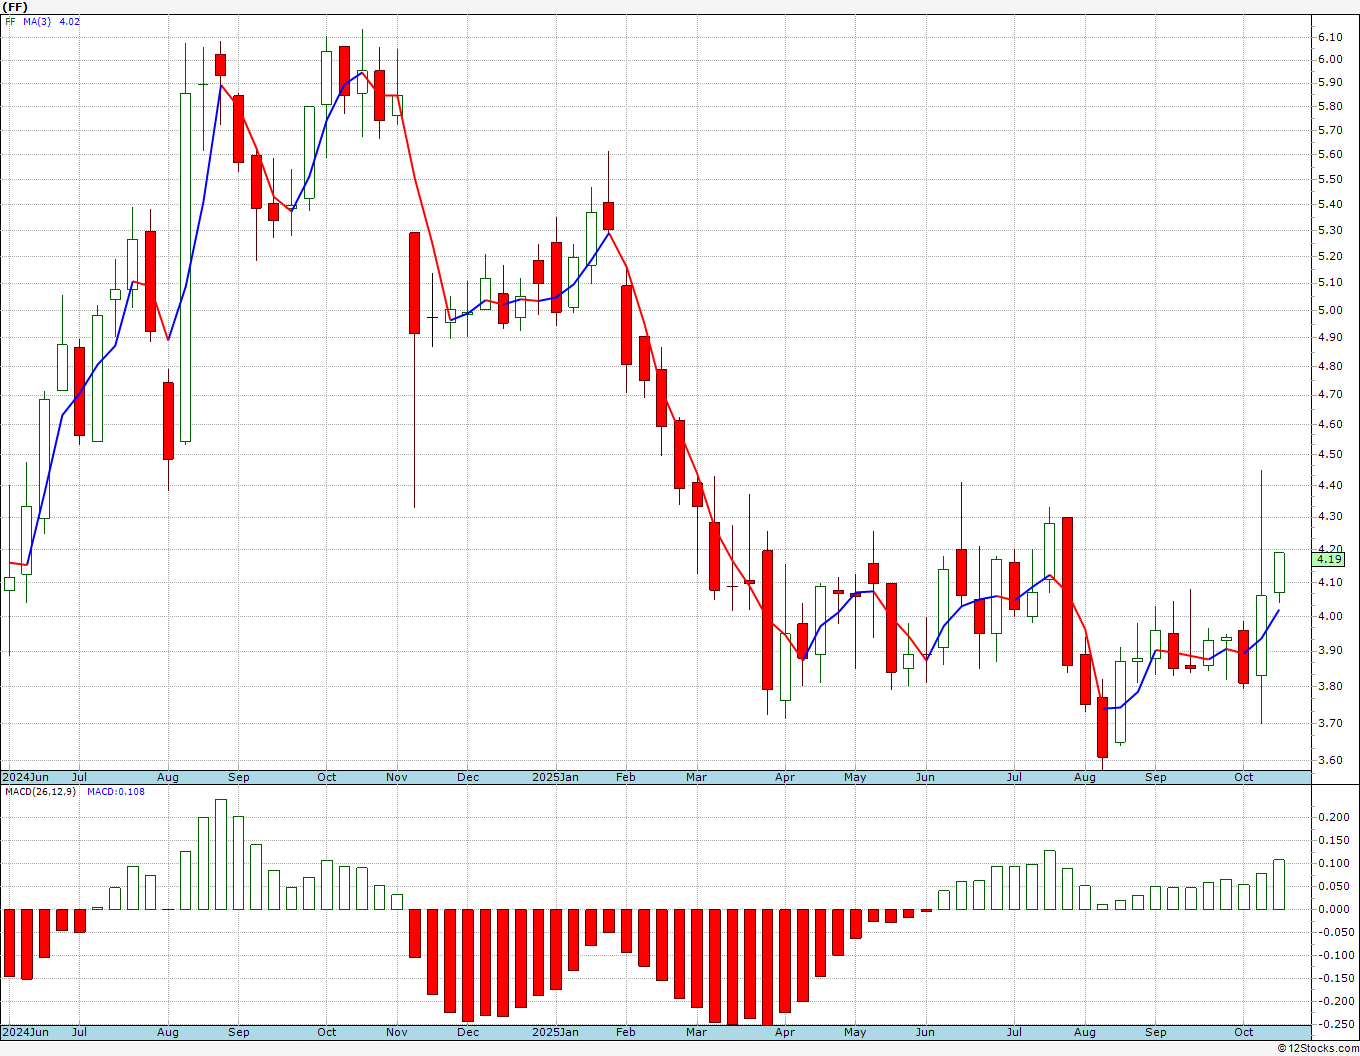Image resolution: width=1360 pixels, height=1056 pixels.
Task: Click the "4.00" price axis label
Action: click(1329, 616)
